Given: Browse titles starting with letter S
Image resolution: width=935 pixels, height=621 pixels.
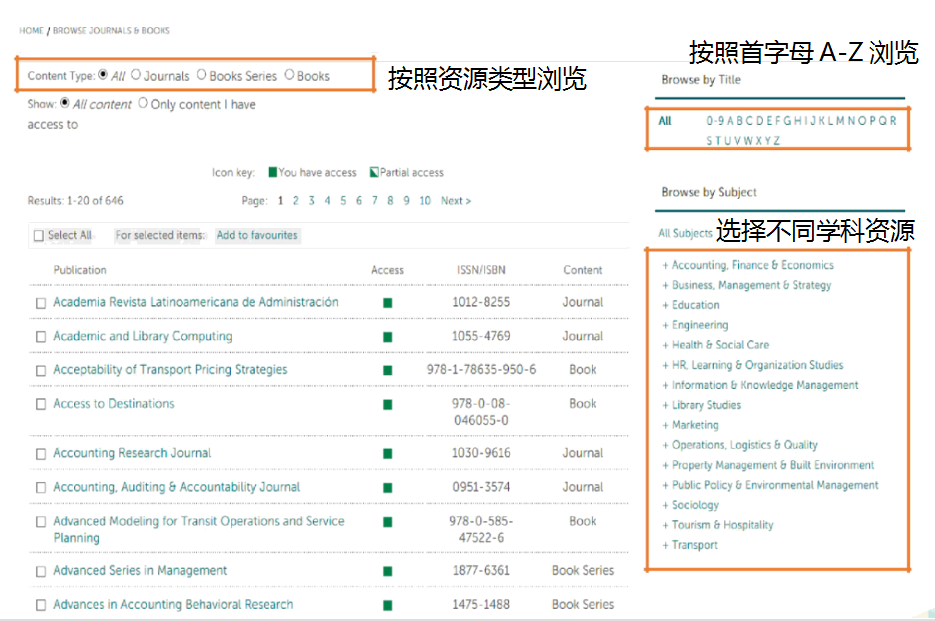Looking at the screenshot, I should pyautogui.click(x=710, y=141).
